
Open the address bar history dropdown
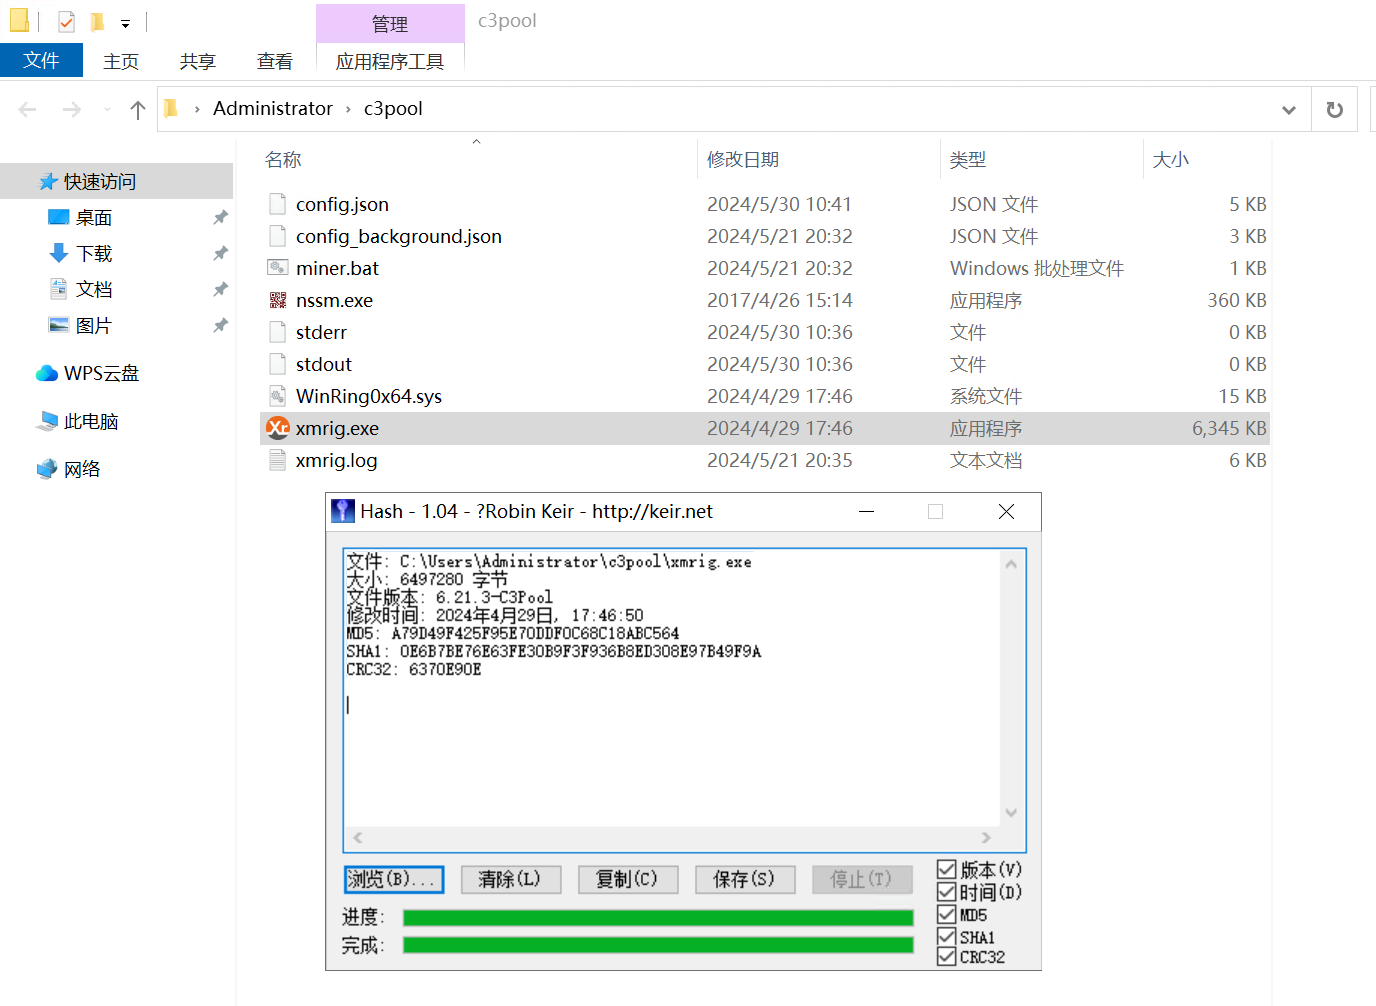1289,110
